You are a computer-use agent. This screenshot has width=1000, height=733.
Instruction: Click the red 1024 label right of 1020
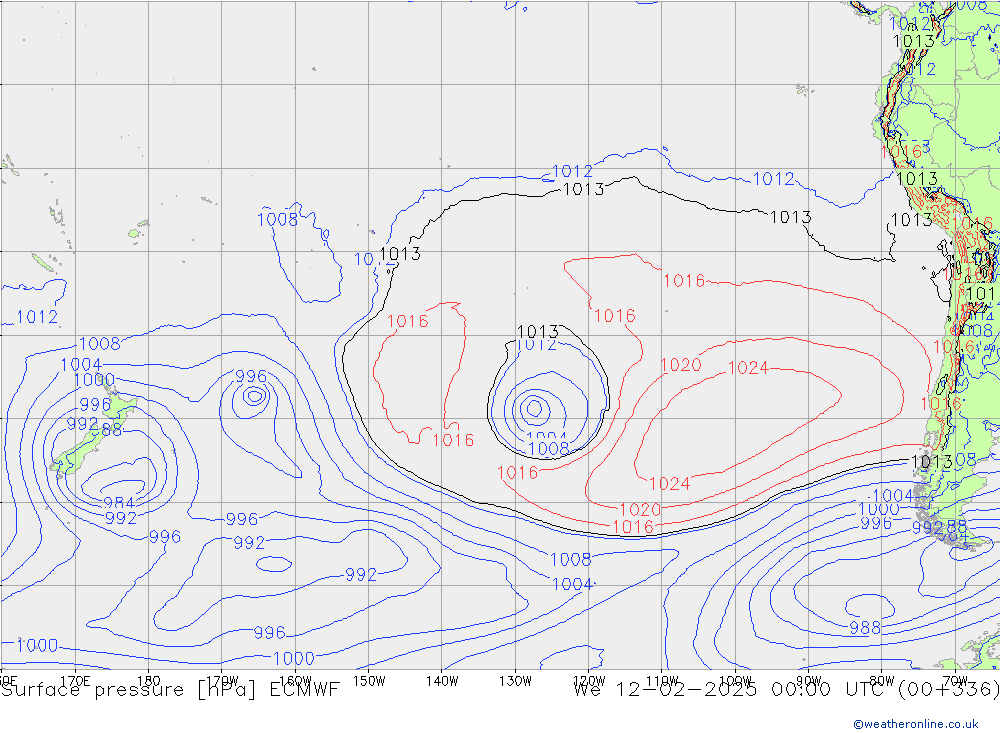(x=748, y=368)
